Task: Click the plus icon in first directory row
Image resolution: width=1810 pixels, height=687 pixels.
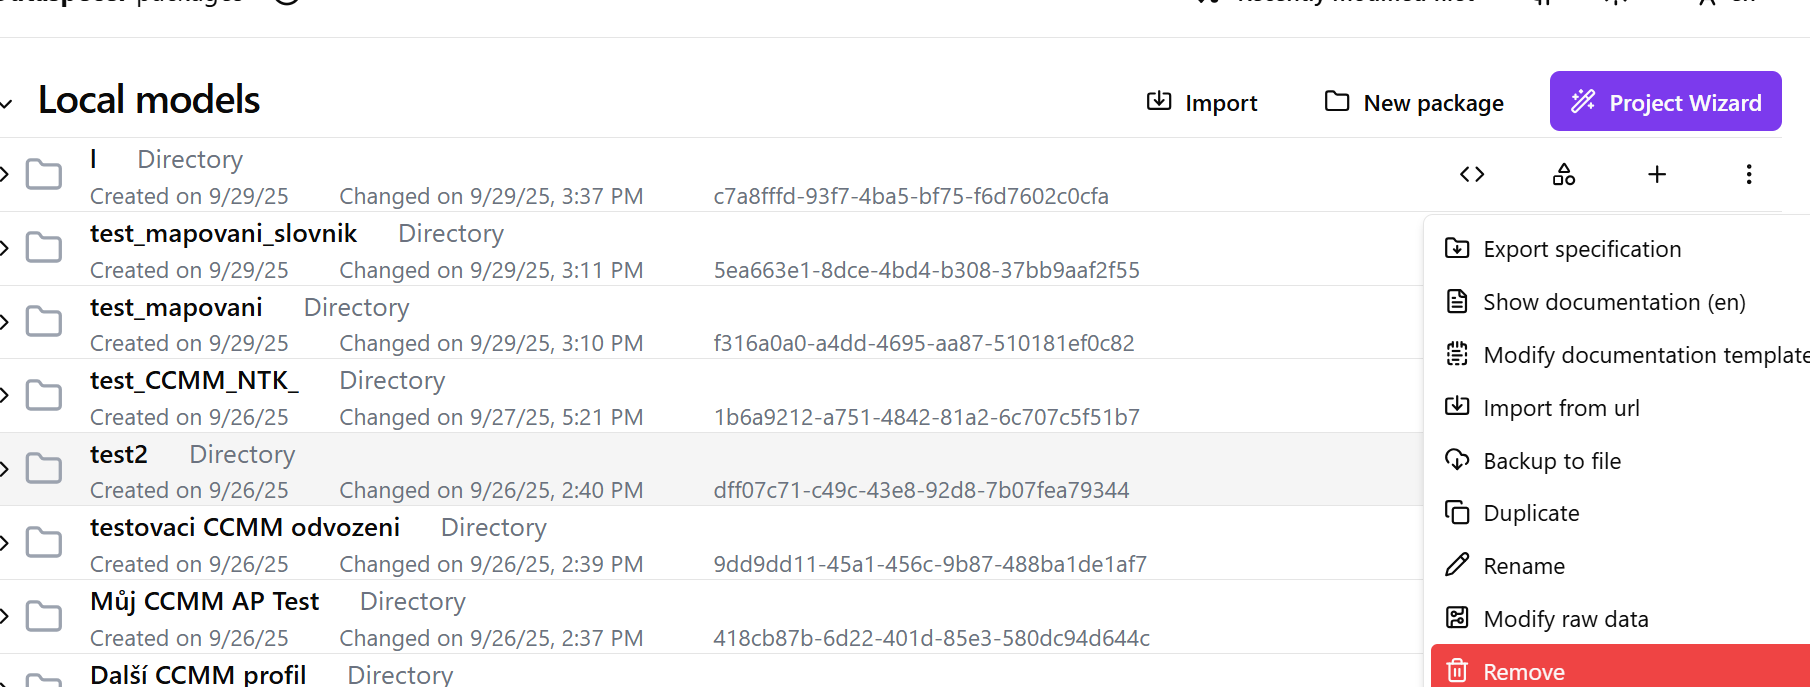Action: (x=1657, y=175)
